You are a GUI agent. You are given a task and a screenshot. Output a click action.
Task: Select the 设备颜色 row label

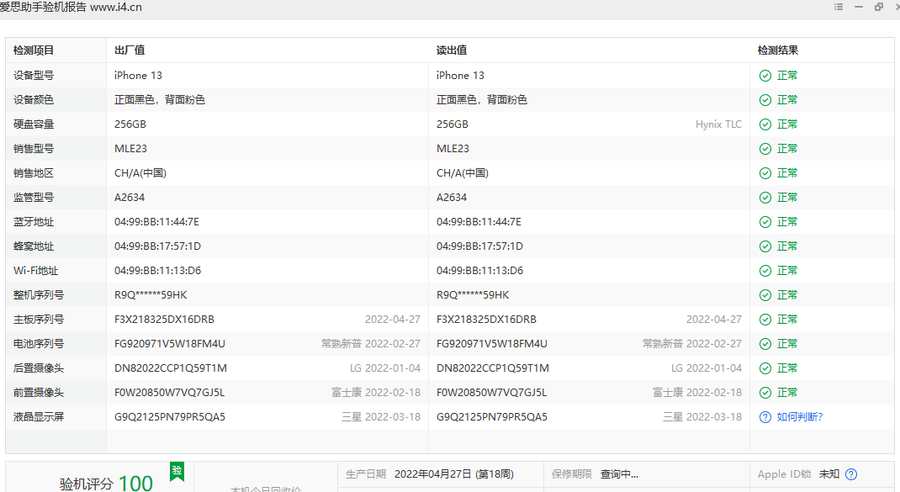[x=33, y=100]
